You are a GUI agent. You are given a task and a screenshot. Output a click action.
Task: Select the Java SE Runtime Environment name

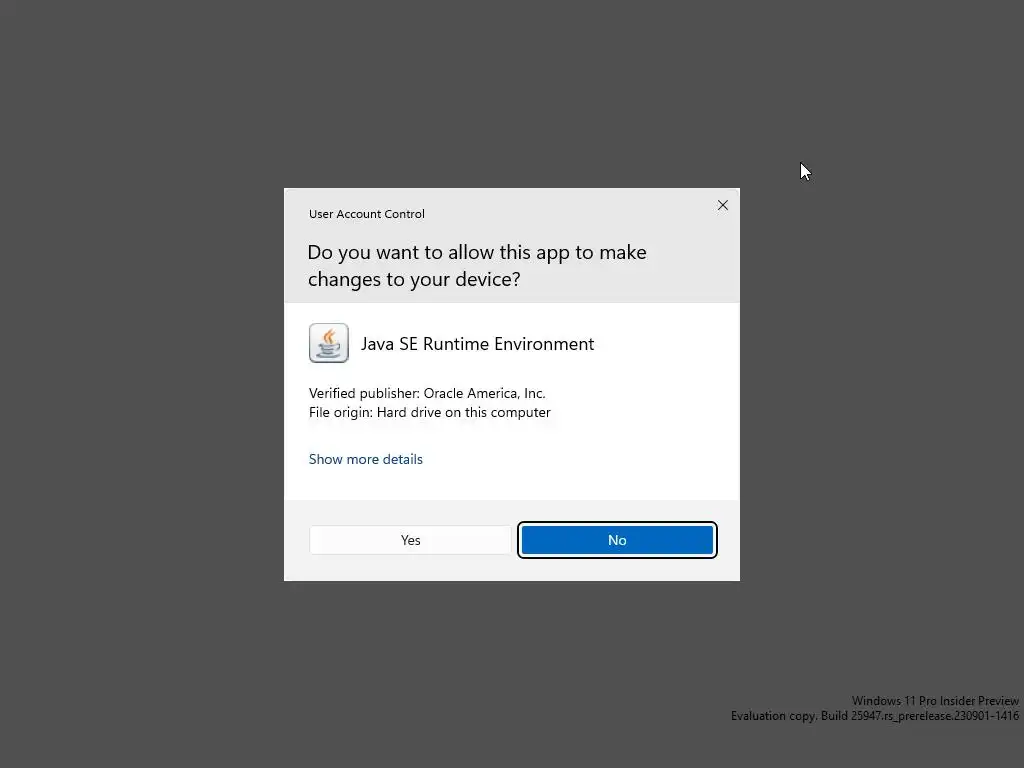pyautogui.click(x=477, y=344)
